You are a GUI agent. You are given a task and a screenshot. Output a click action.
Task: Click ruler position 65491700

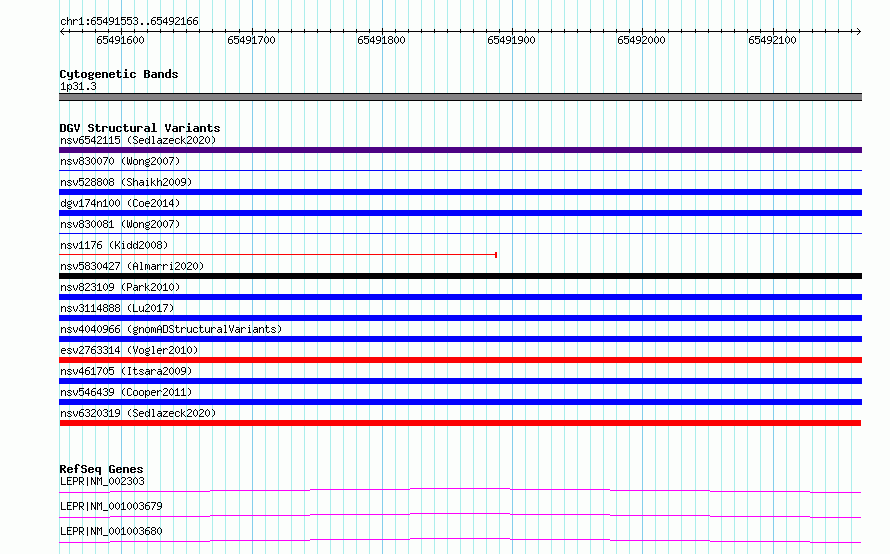[x=251, y=40]
